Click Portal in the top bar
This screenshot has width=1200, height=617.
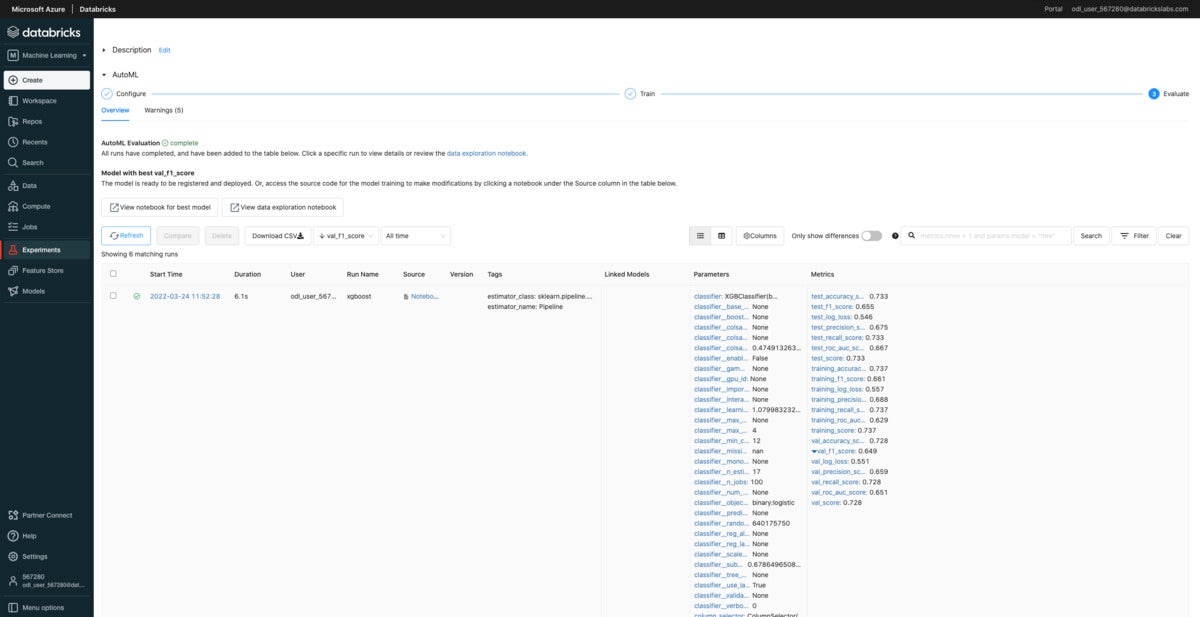tap(1053, 8)
